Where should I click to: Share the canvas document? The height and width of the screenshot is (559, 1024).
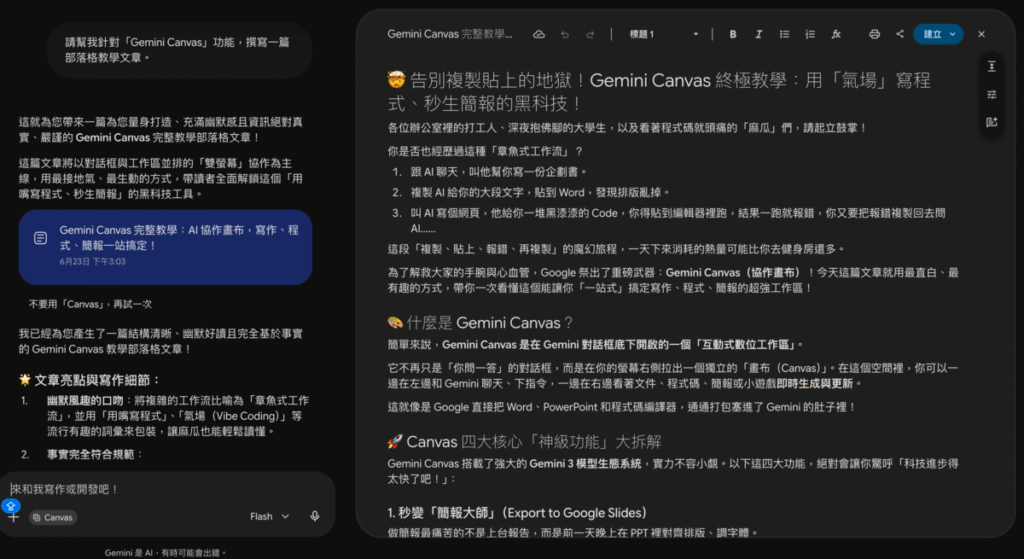(900, 35)
